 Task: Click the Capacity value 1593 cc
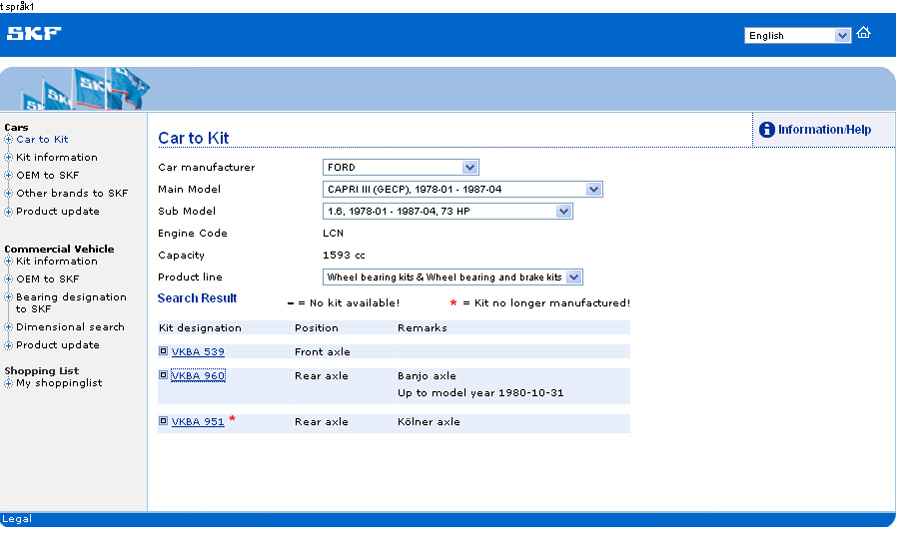pyautogui.click(x=344, y=255)
